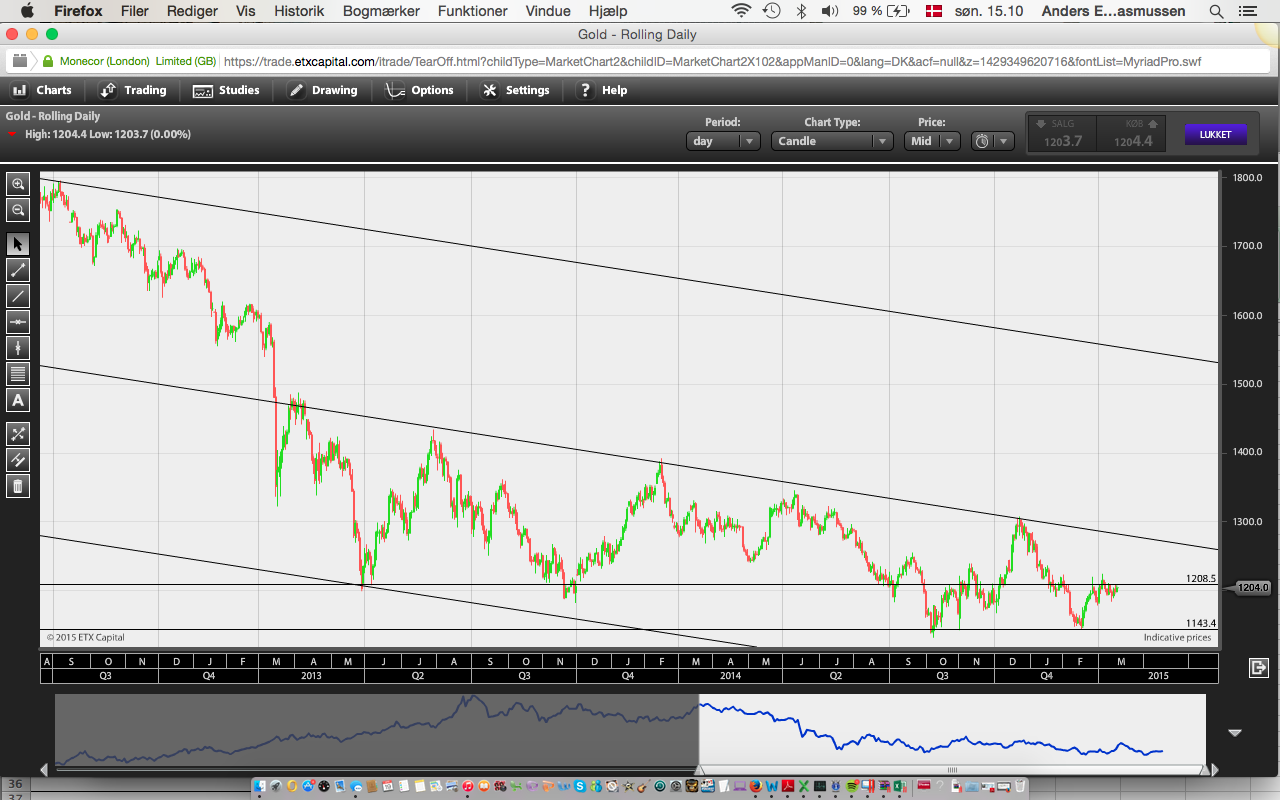Pick the vertical line drawing tool
This screenshot has height=800, width=1280.
pyautogui.click(x=18, y=348)
